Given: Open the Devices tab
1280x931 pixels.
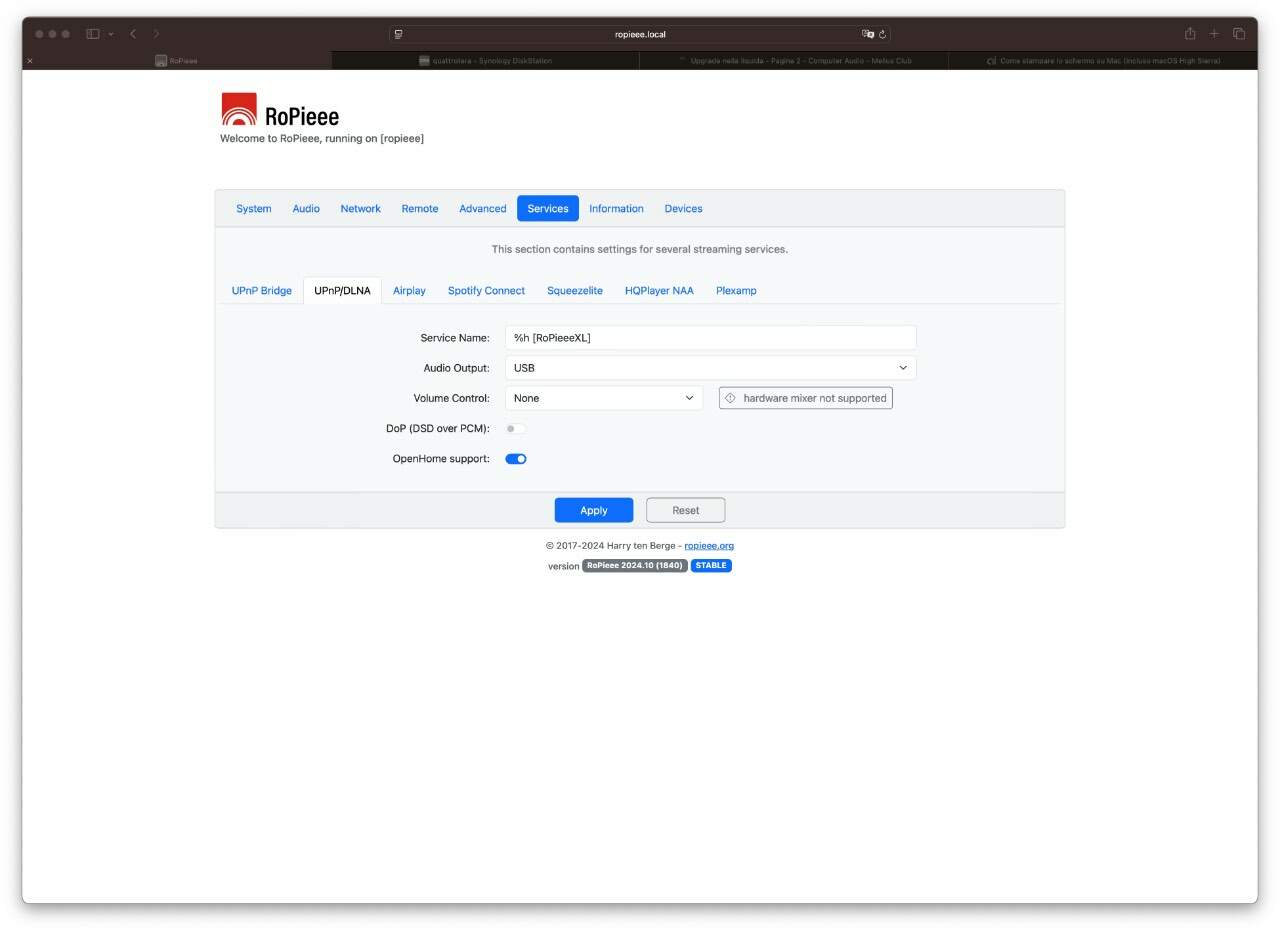Looking at the screenshot, I should click(x=683, y=208).
